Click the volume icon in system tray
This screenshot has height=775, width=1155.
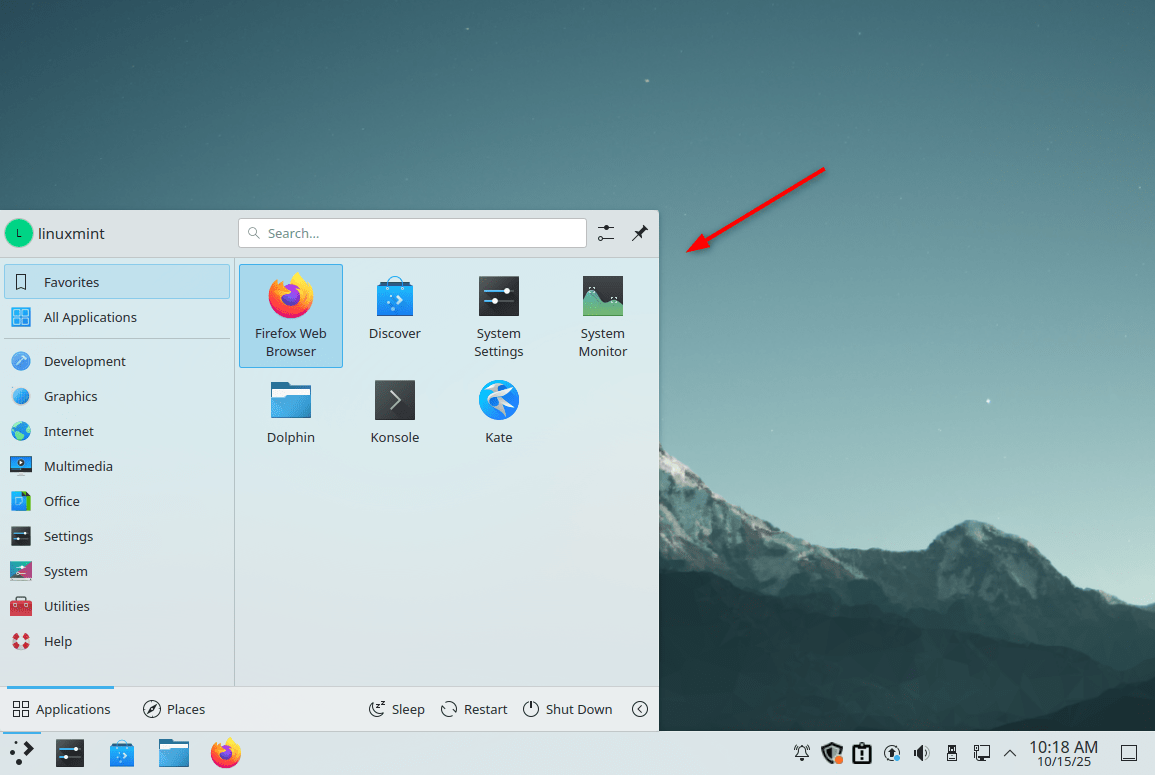(921, 753)
